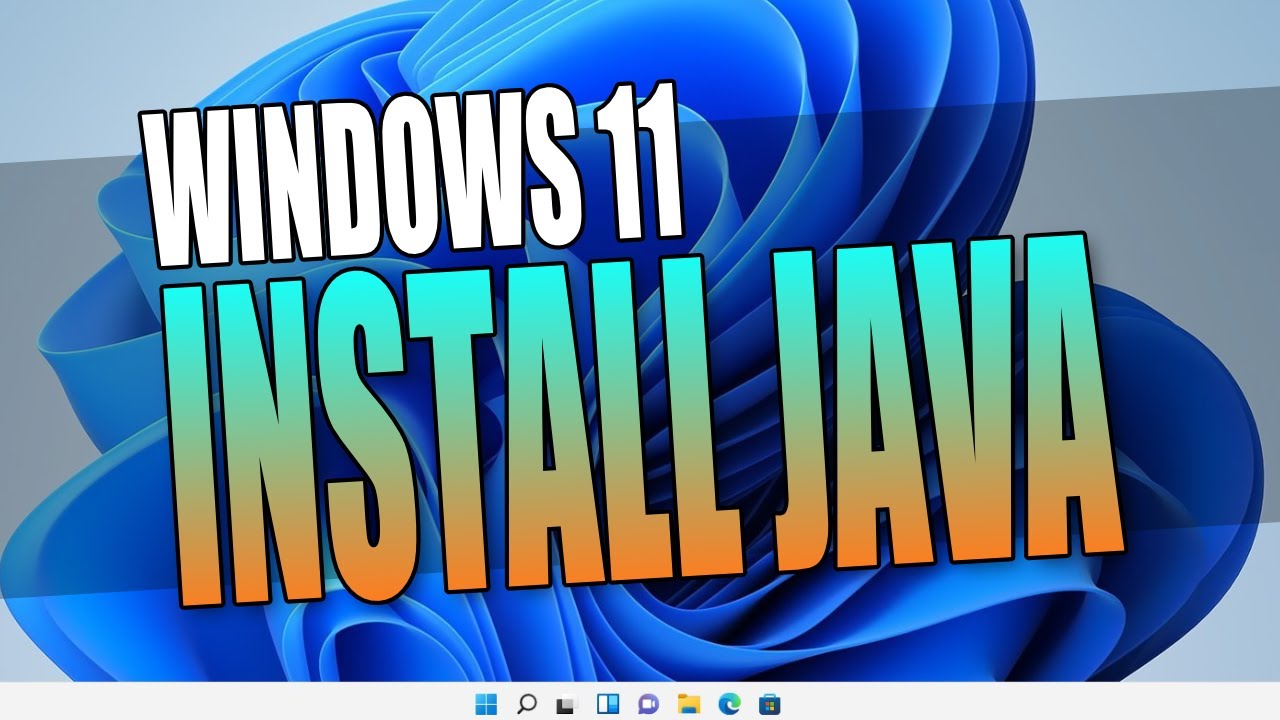Open Microsoft Store from taskbar
1280x720 pixels.
[x=769, y=703]
